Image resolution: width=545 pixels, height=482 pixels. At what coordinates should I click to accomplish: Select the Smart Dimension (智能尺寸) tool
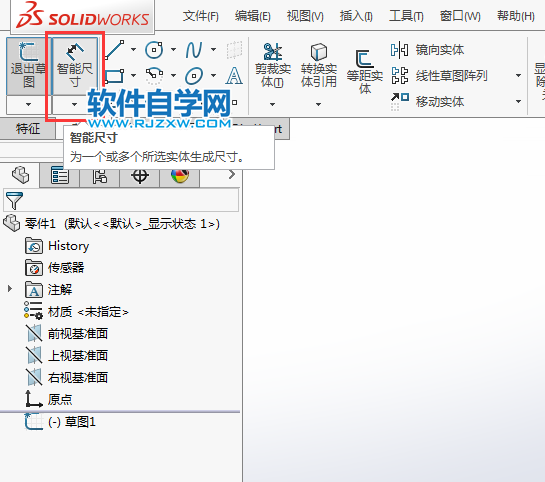point(75,66)
